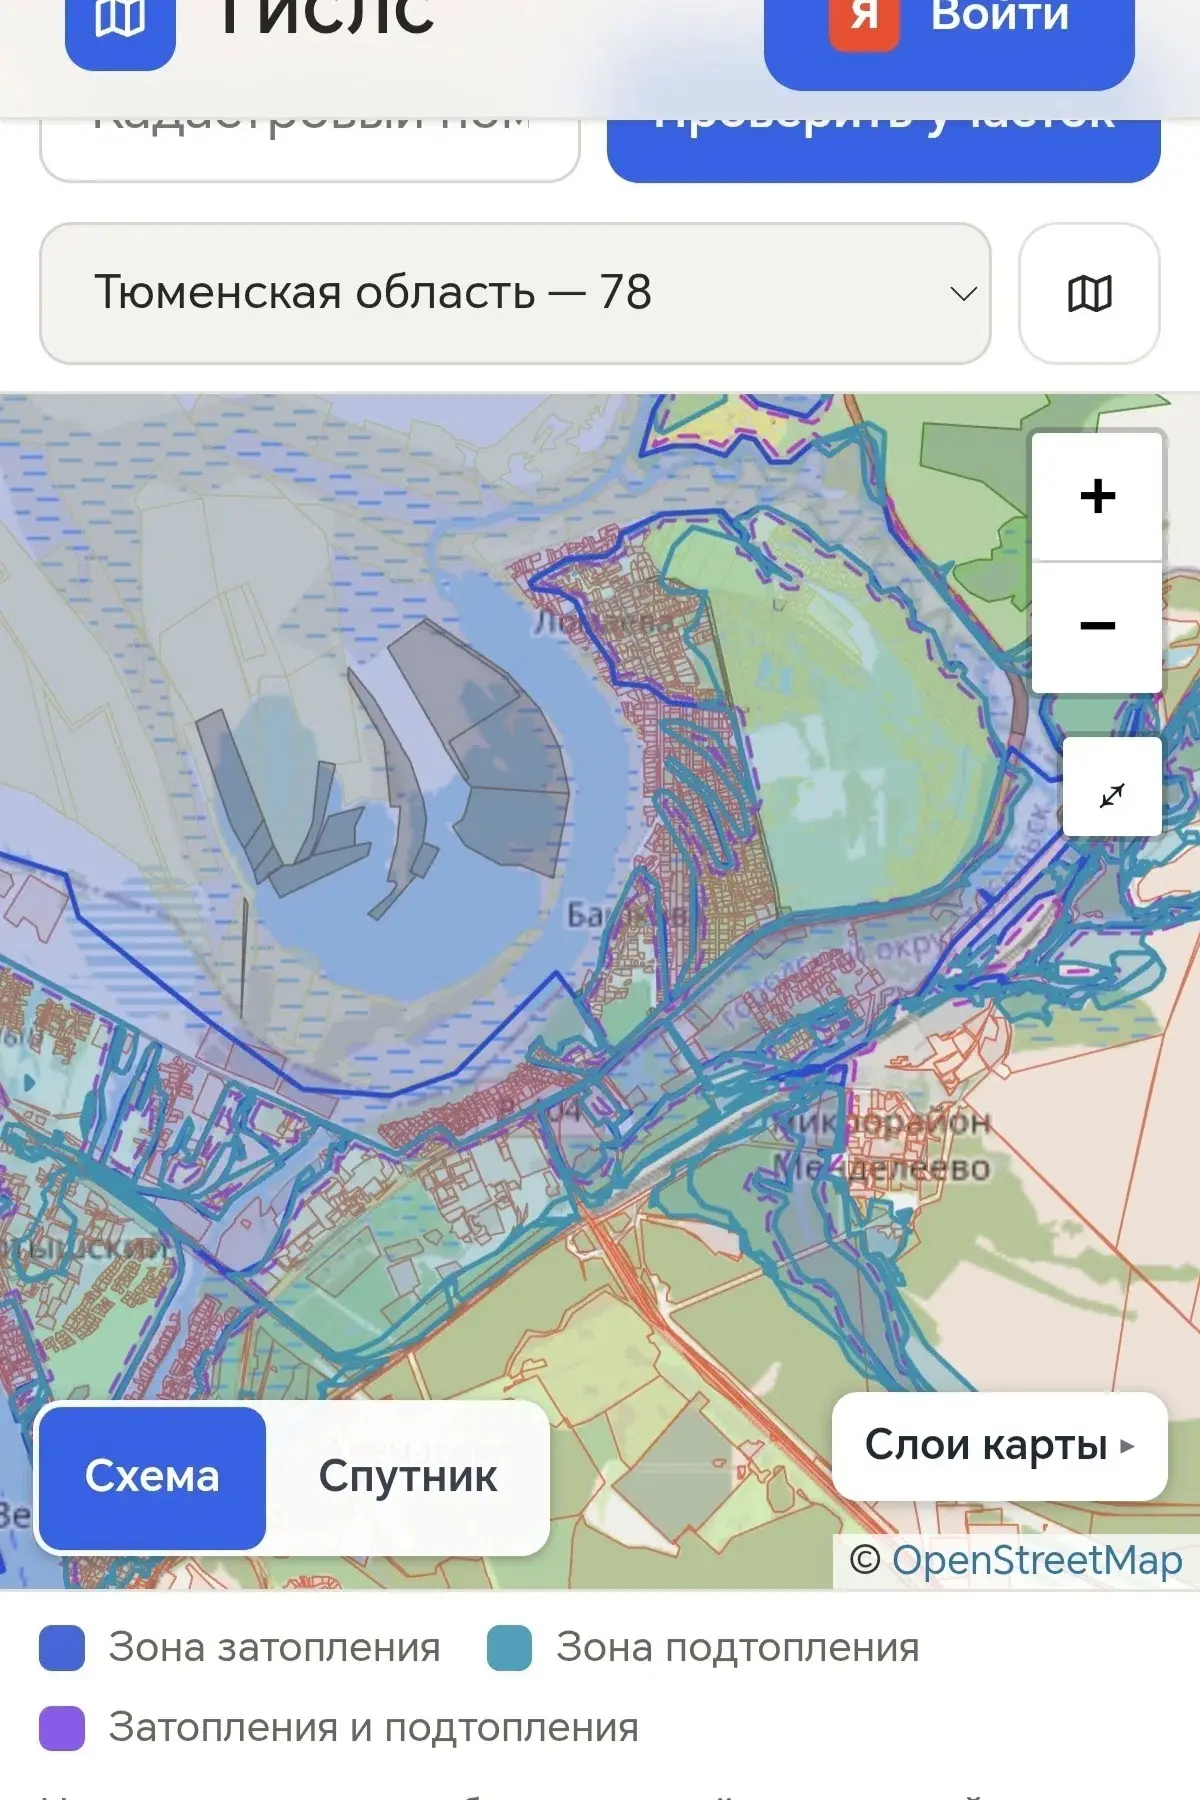Open the Тюменская область region dropdown
Image resolution: width=1200 pixels, height=1800 pixels.
click(515, 293)
